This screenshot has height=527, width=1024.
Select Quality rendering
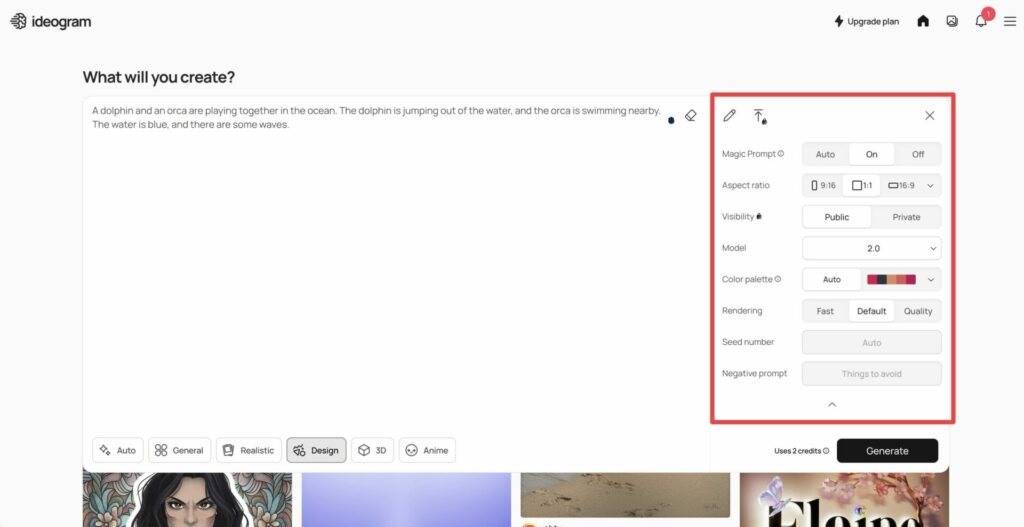click(x=918, y=311)
